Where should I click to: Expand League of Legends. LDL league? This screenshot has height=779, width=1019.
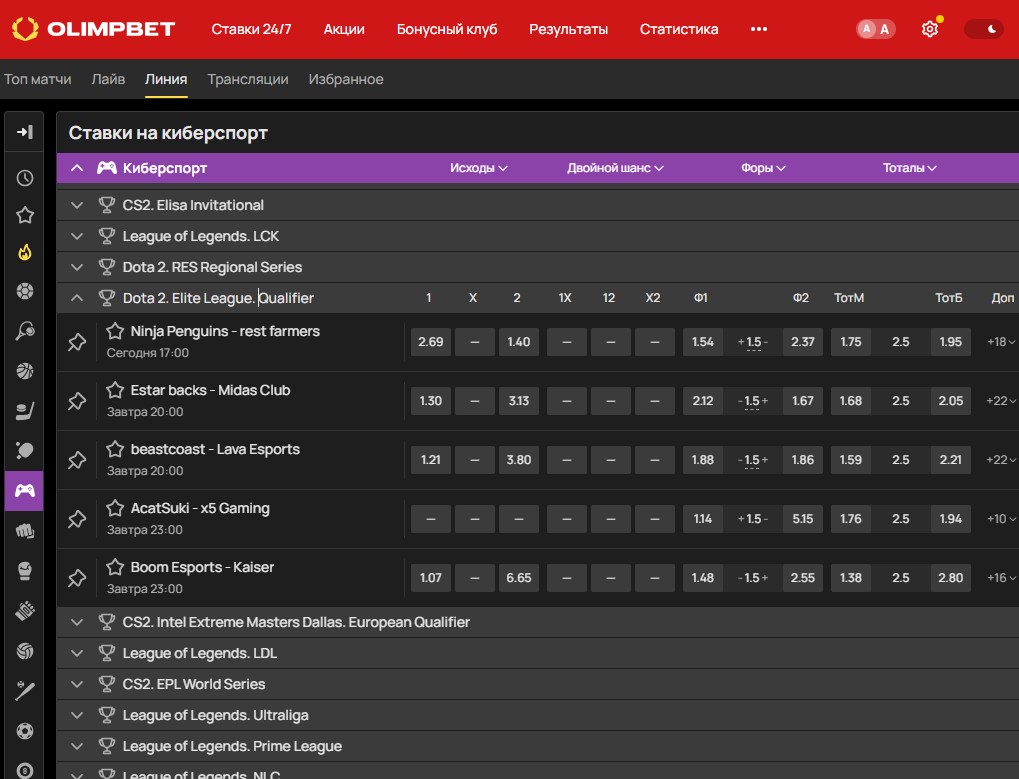click(x=77, y=653)
